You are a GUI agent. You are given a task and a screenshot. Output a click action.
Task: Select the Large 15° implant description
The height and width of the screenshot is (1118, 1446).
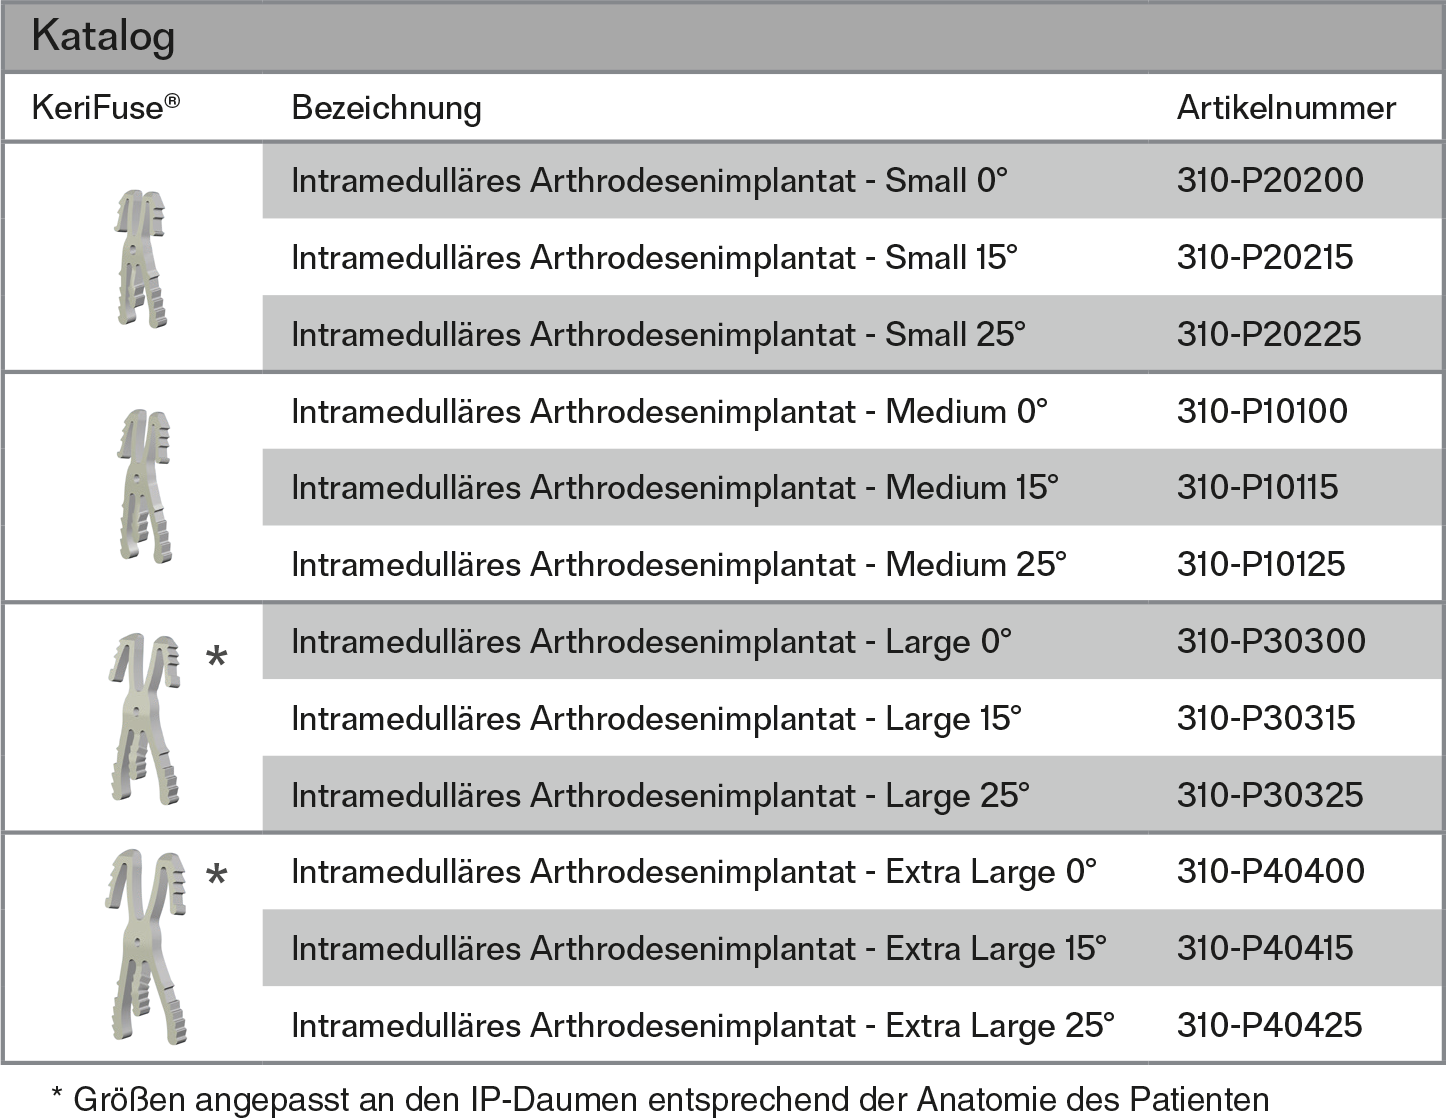656,718
